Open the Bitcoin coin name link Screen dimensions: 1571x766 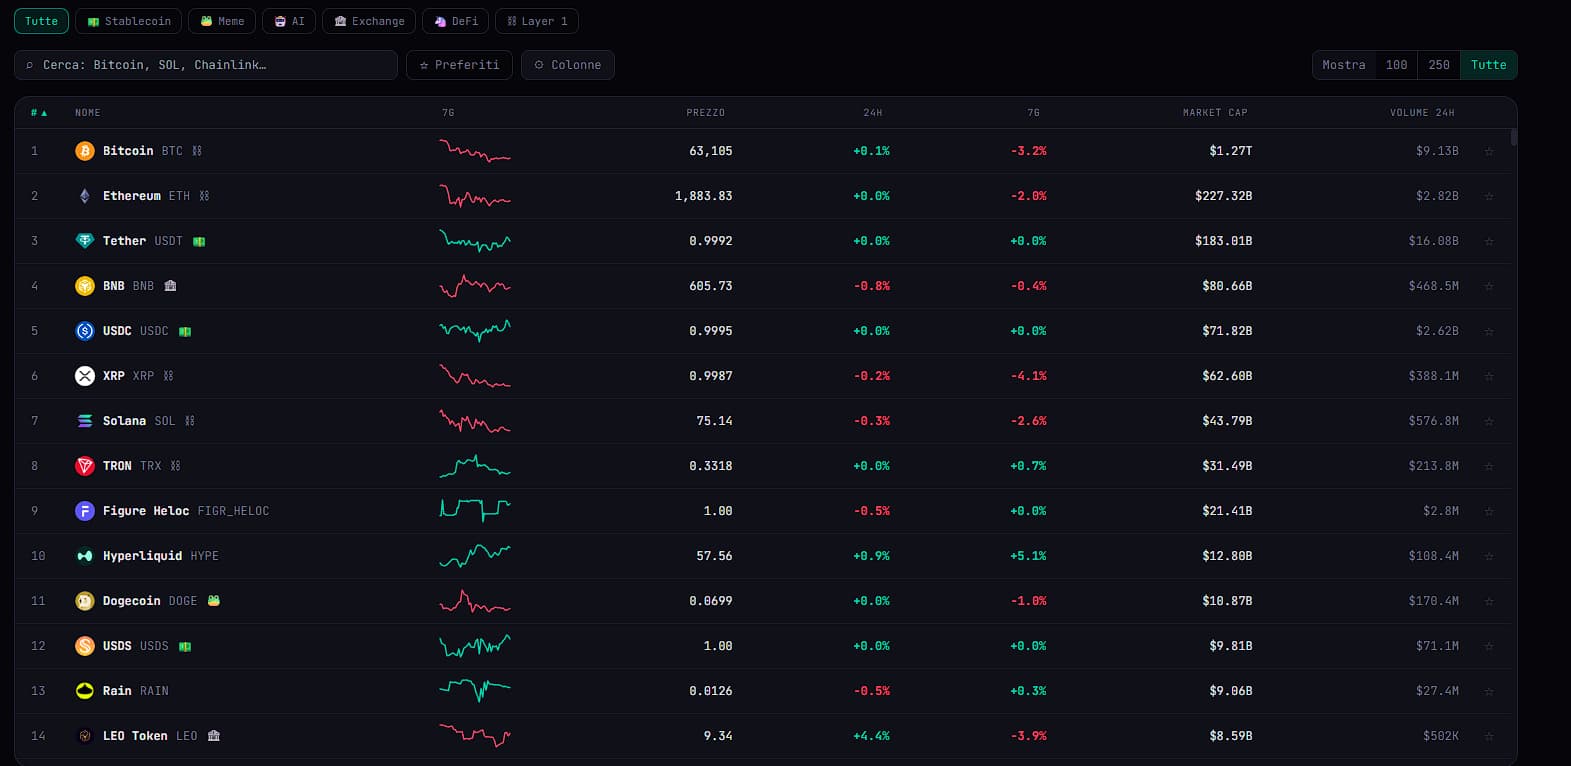tap(128, 151)
